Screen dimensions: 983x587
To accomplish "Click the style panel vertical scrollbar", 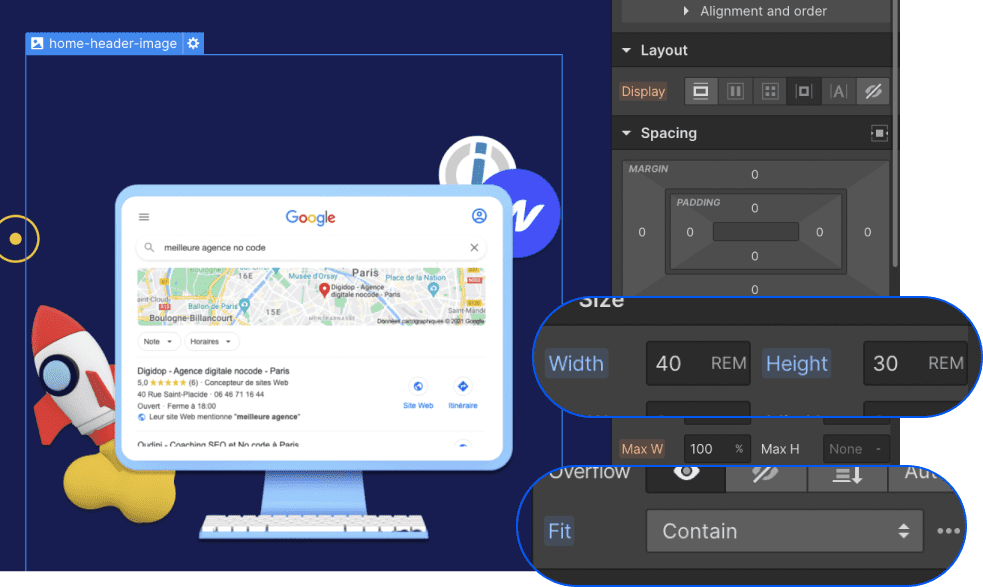I will click(895, 134).
